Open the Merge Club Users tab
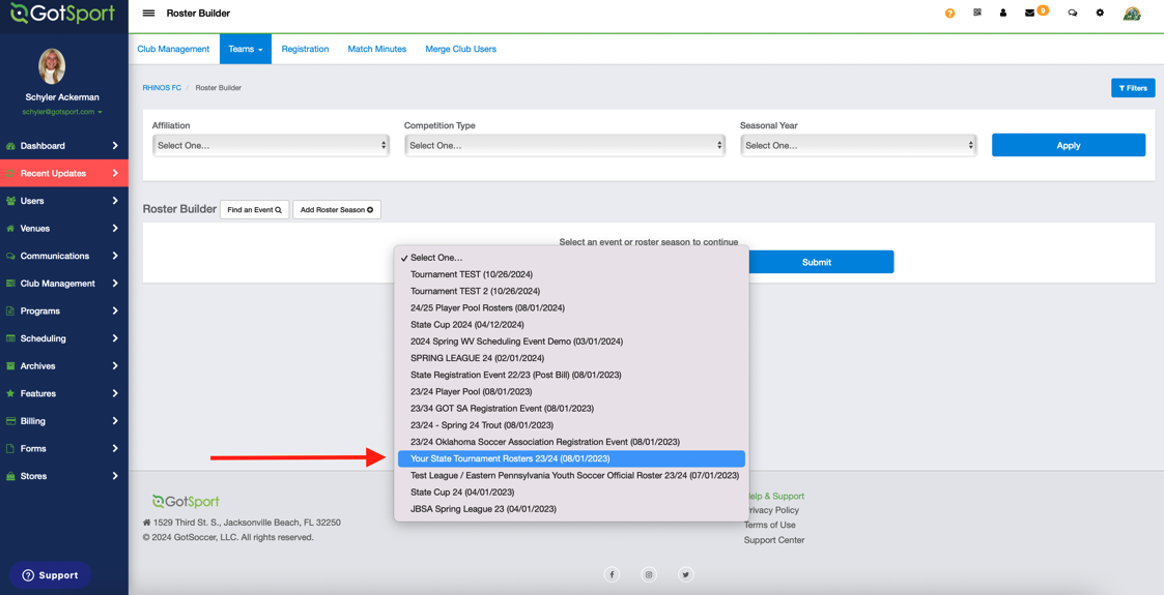1164x595 pixels. (x=461, y=49)
